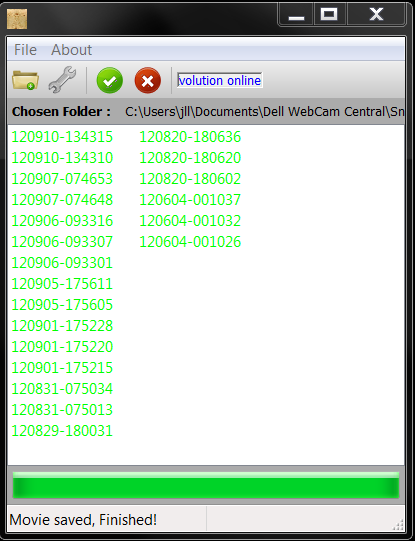
Task: Click the chosen folder path text
Action: pyautogui.click(x=265, y=111)
